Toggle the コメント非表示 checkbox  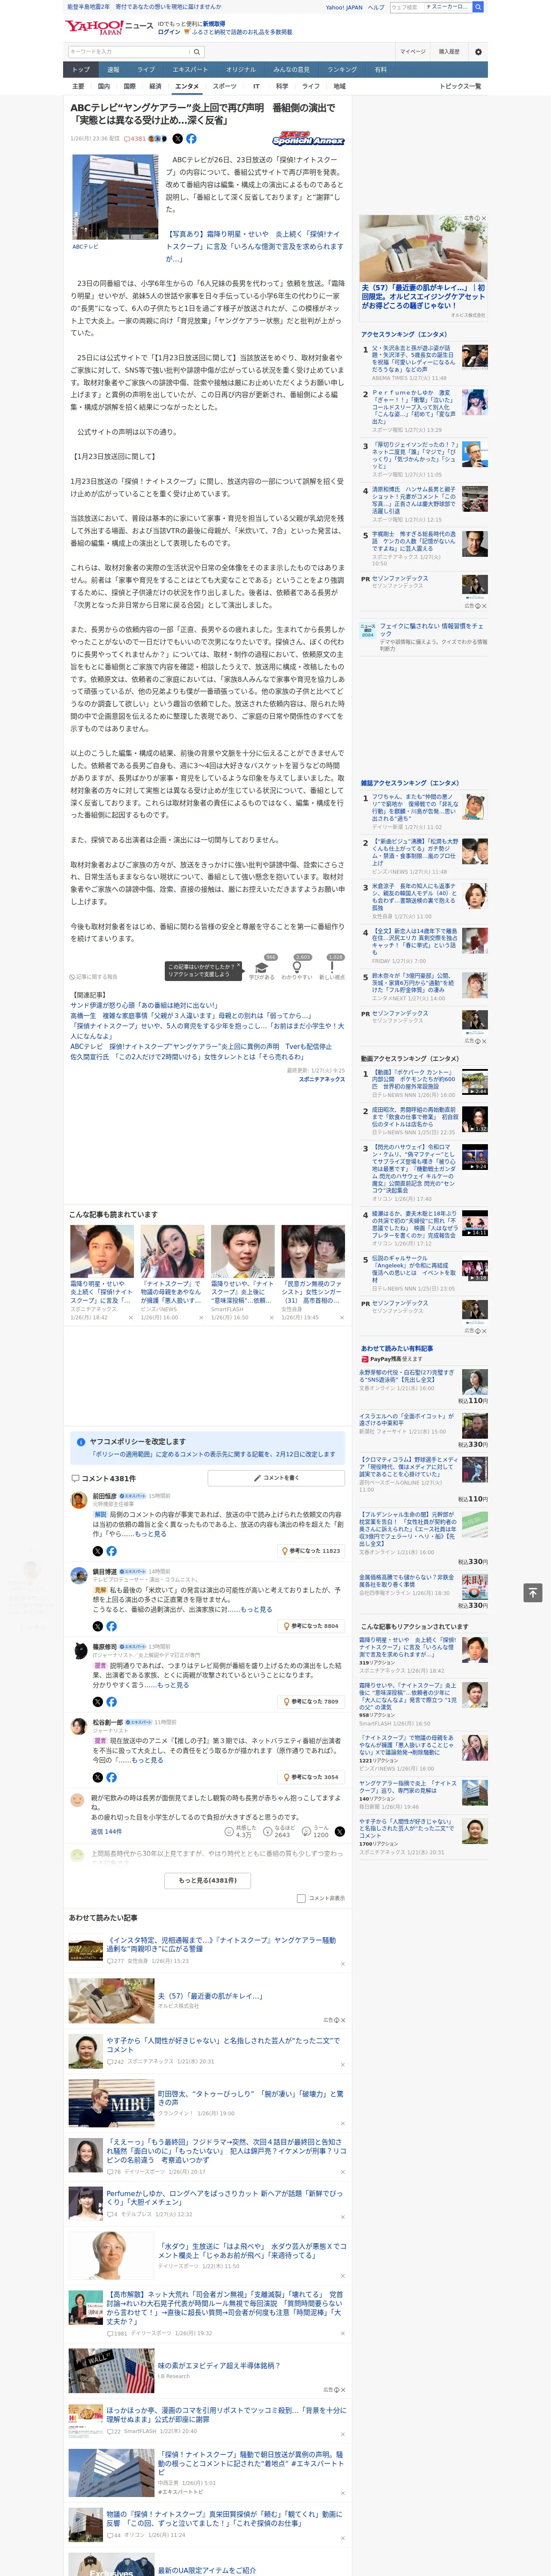coord(301,1898)
